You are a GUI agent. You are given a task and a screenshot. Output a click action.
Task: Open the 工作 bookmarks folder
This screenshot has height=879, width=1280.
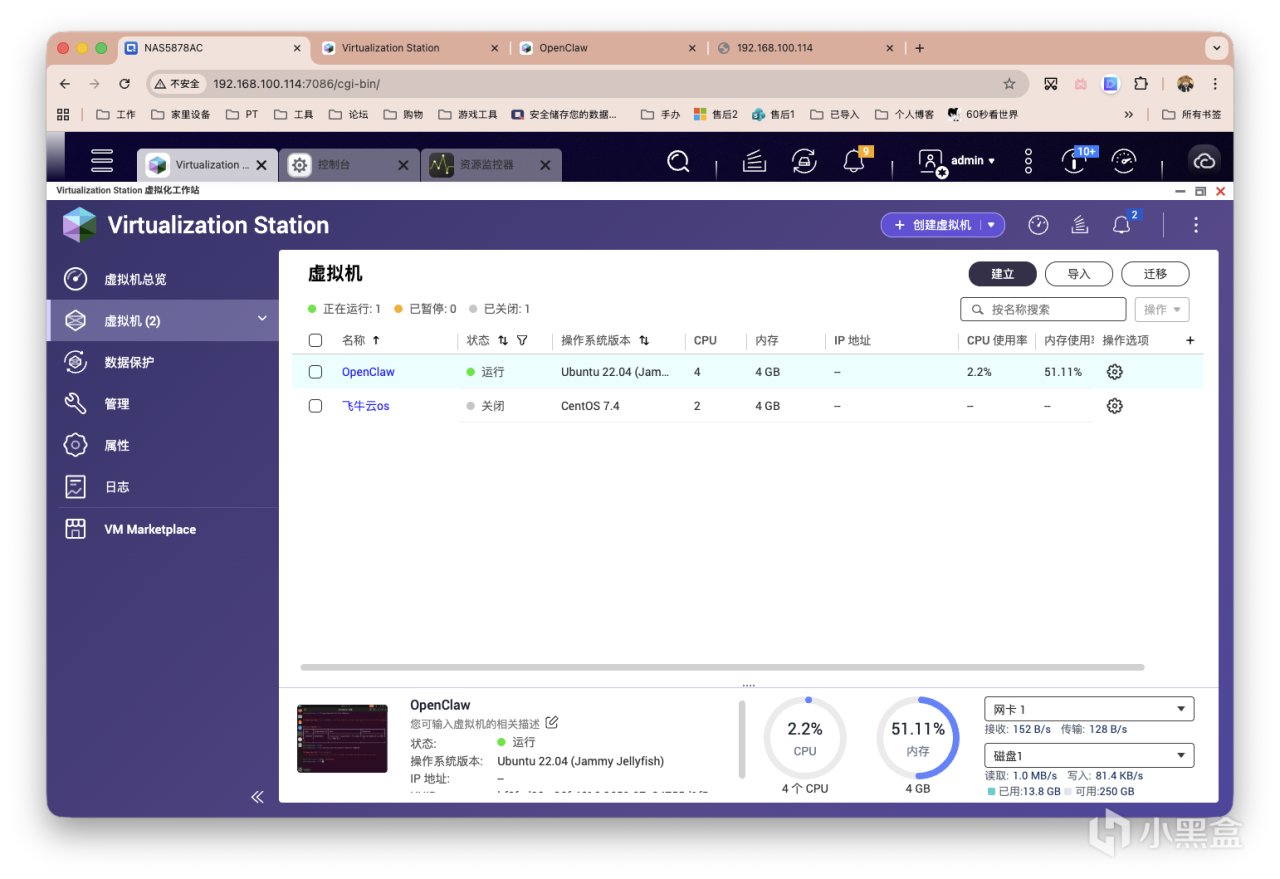click(x=116, y=114)
